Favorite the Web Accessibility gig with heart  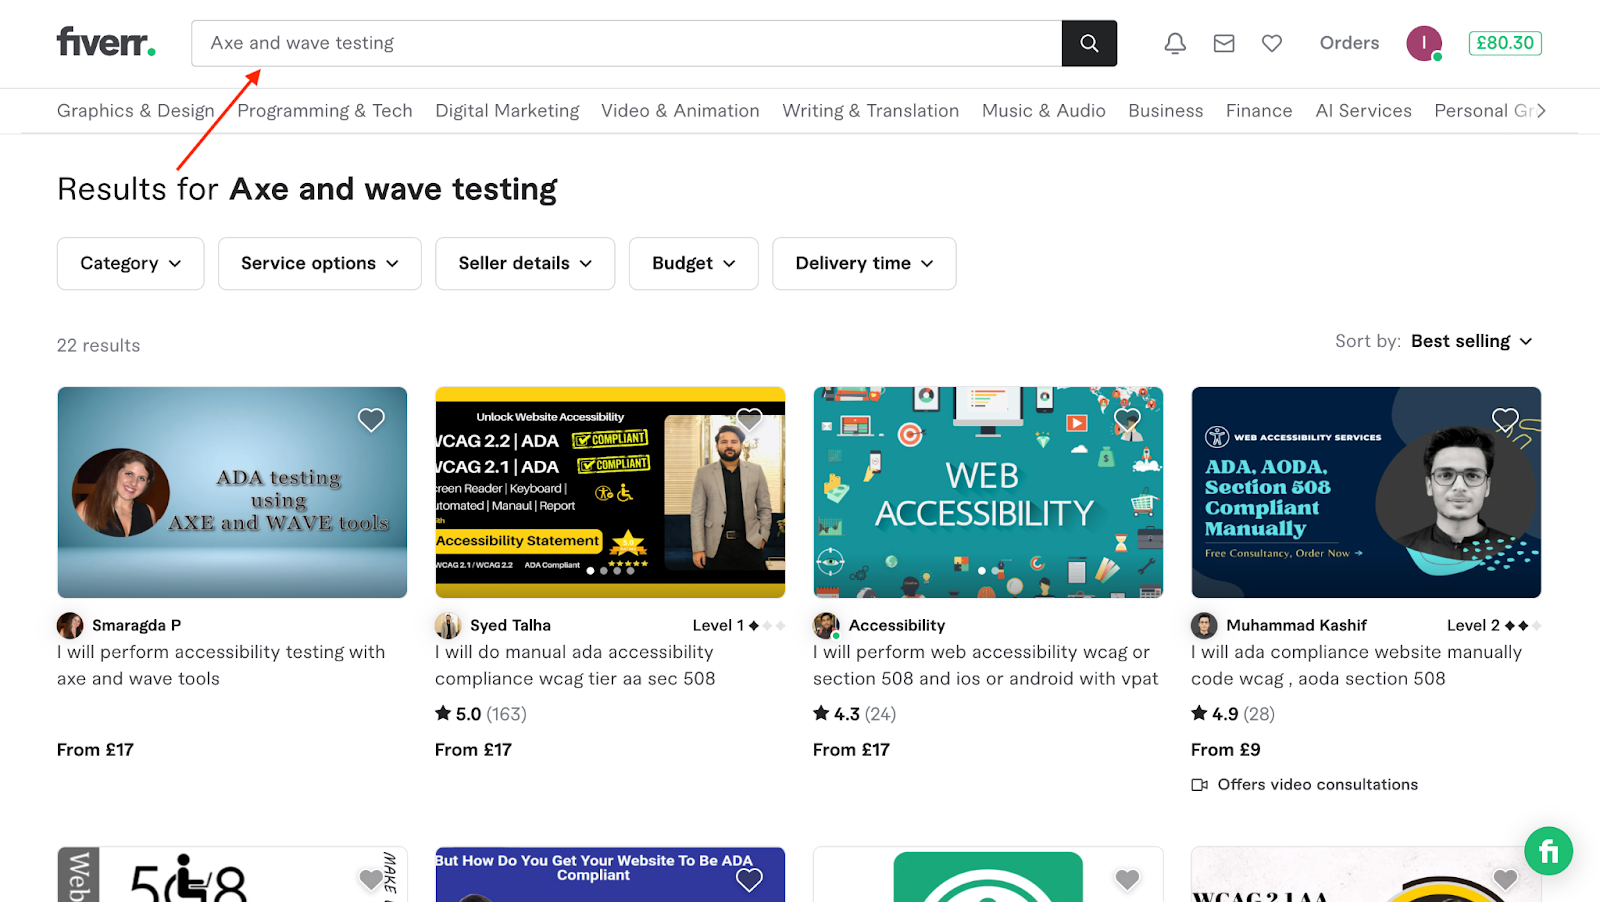pos(1127,420)
